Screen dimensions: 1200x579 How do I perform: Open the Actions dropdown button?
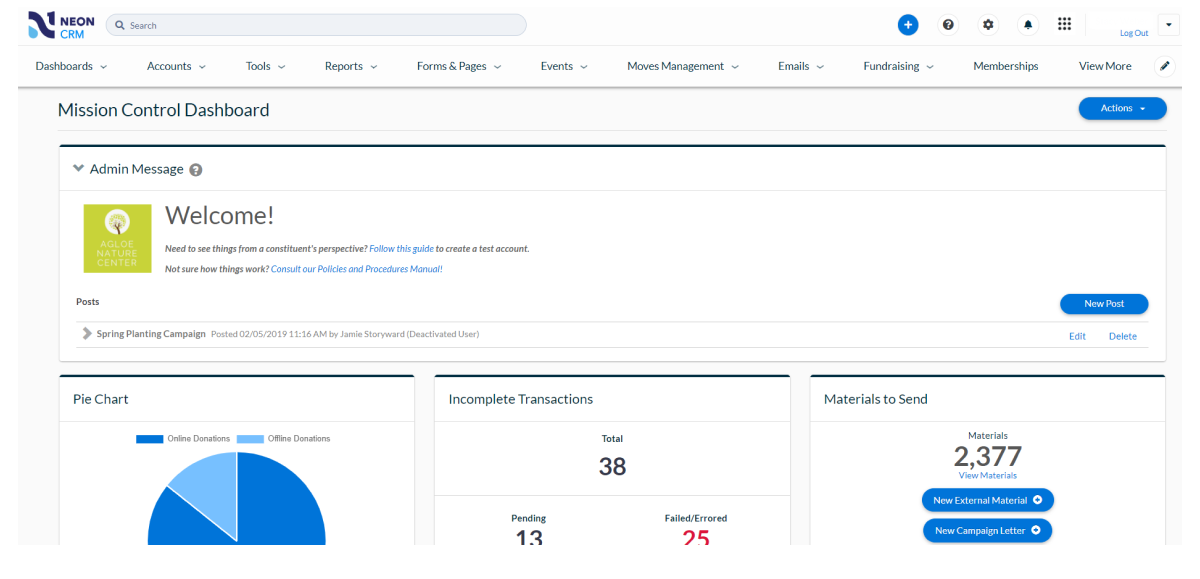coord(1122,108)
